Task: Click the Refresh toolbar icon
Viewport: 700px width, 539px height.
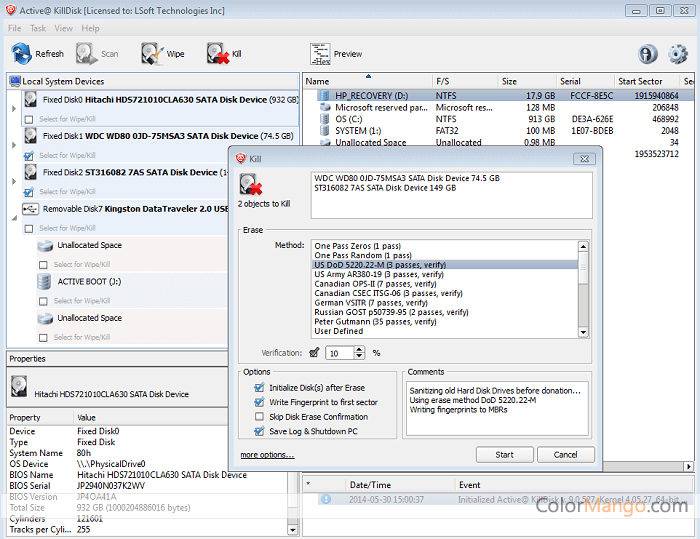Action: pos(21,54)
